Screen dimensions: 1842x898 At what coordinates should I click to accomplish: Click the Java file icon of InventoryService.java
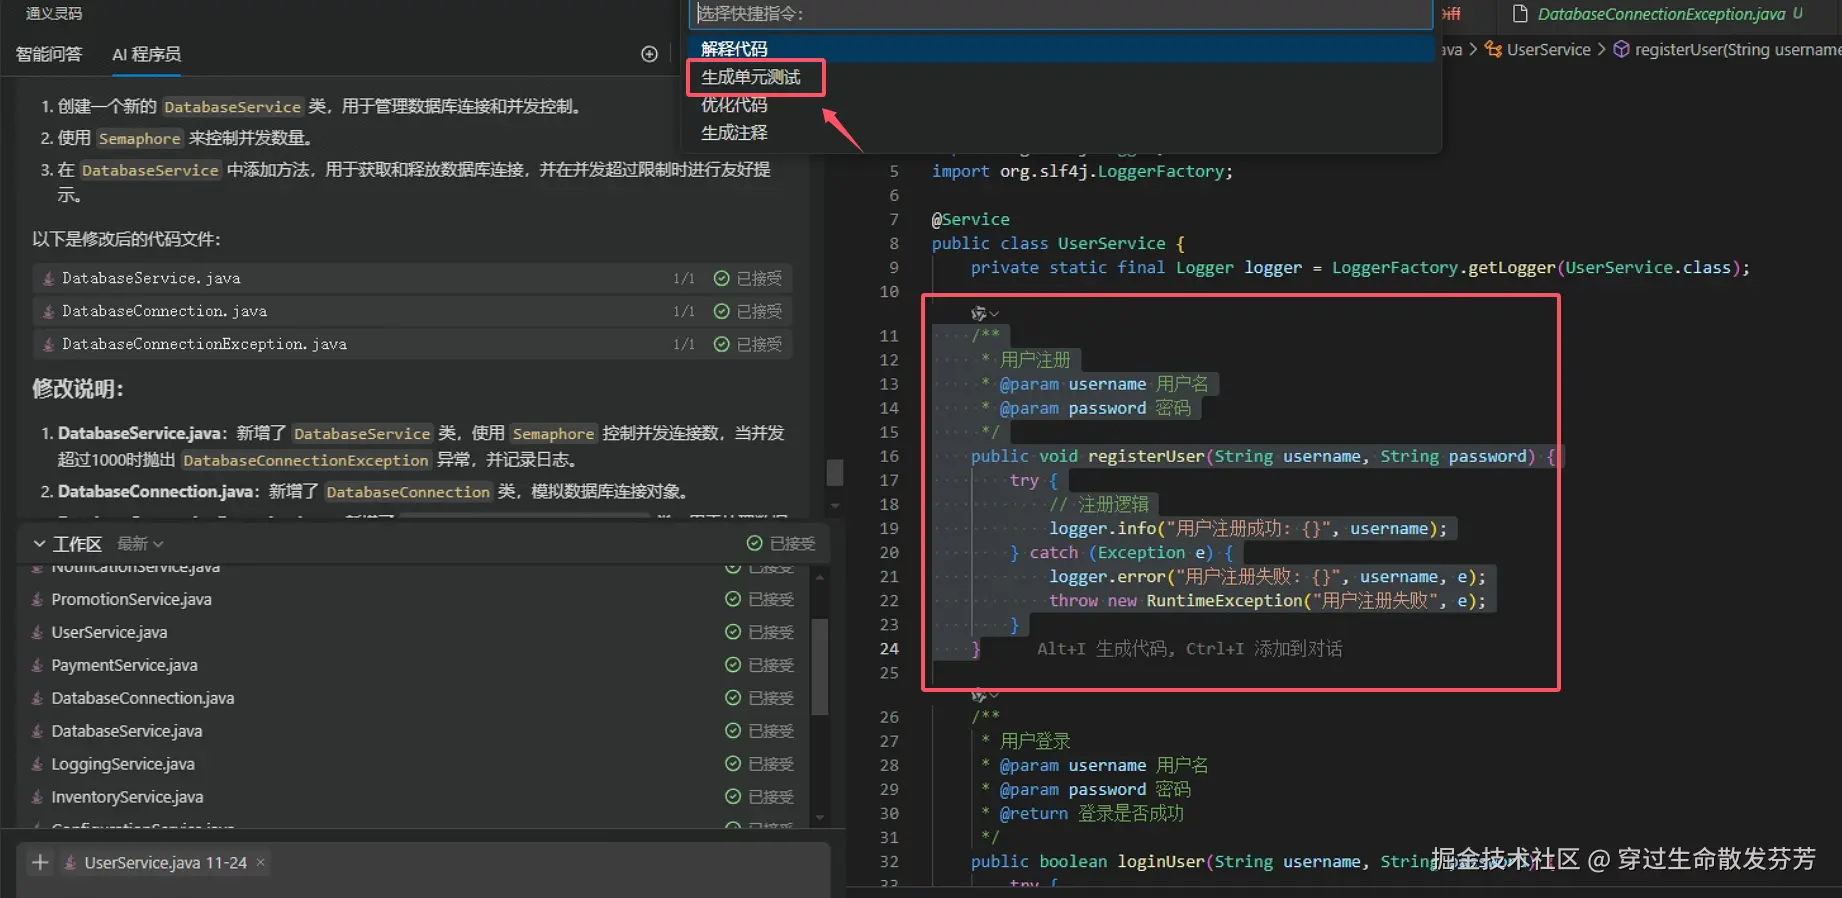(x=37, y=797)
